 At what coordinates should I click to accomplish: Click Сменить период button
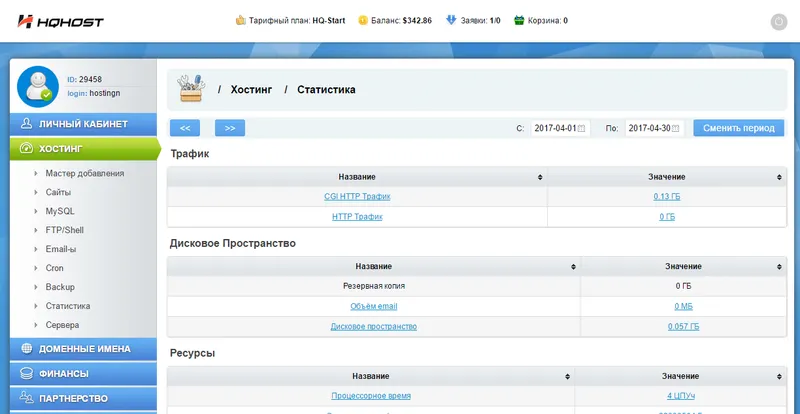coord(739,128)
